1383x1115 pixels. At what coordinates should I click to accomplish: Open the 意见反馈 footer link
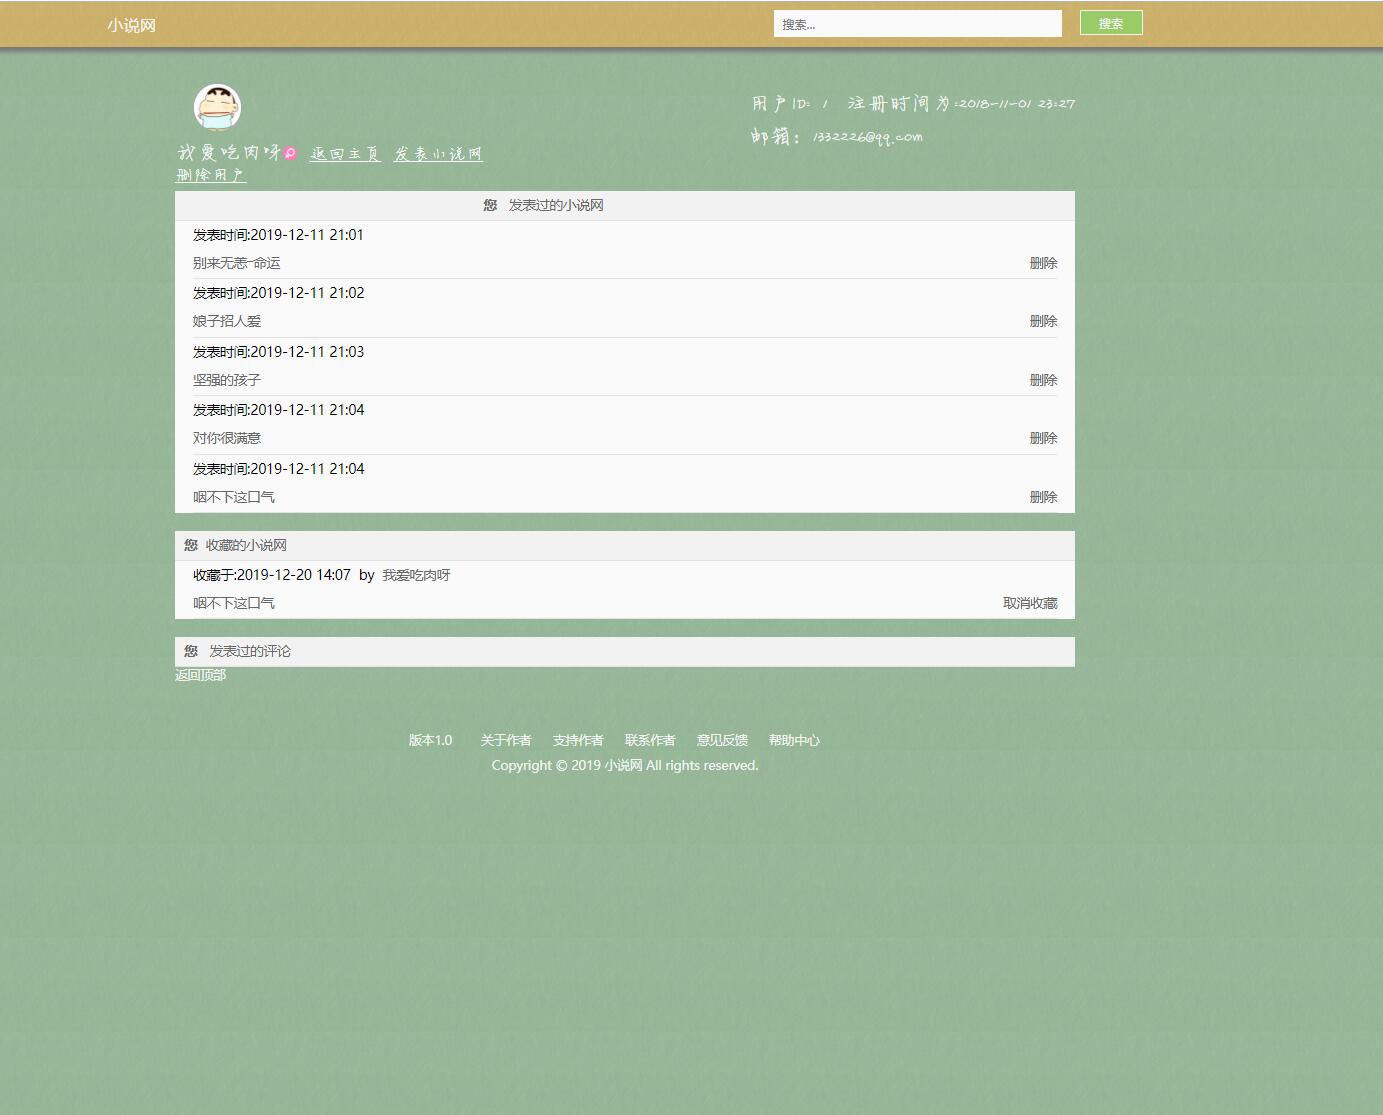722,740
